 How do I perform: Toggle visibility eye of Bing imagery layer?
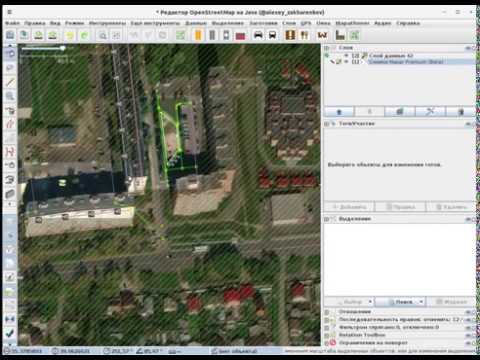(347, 62)
